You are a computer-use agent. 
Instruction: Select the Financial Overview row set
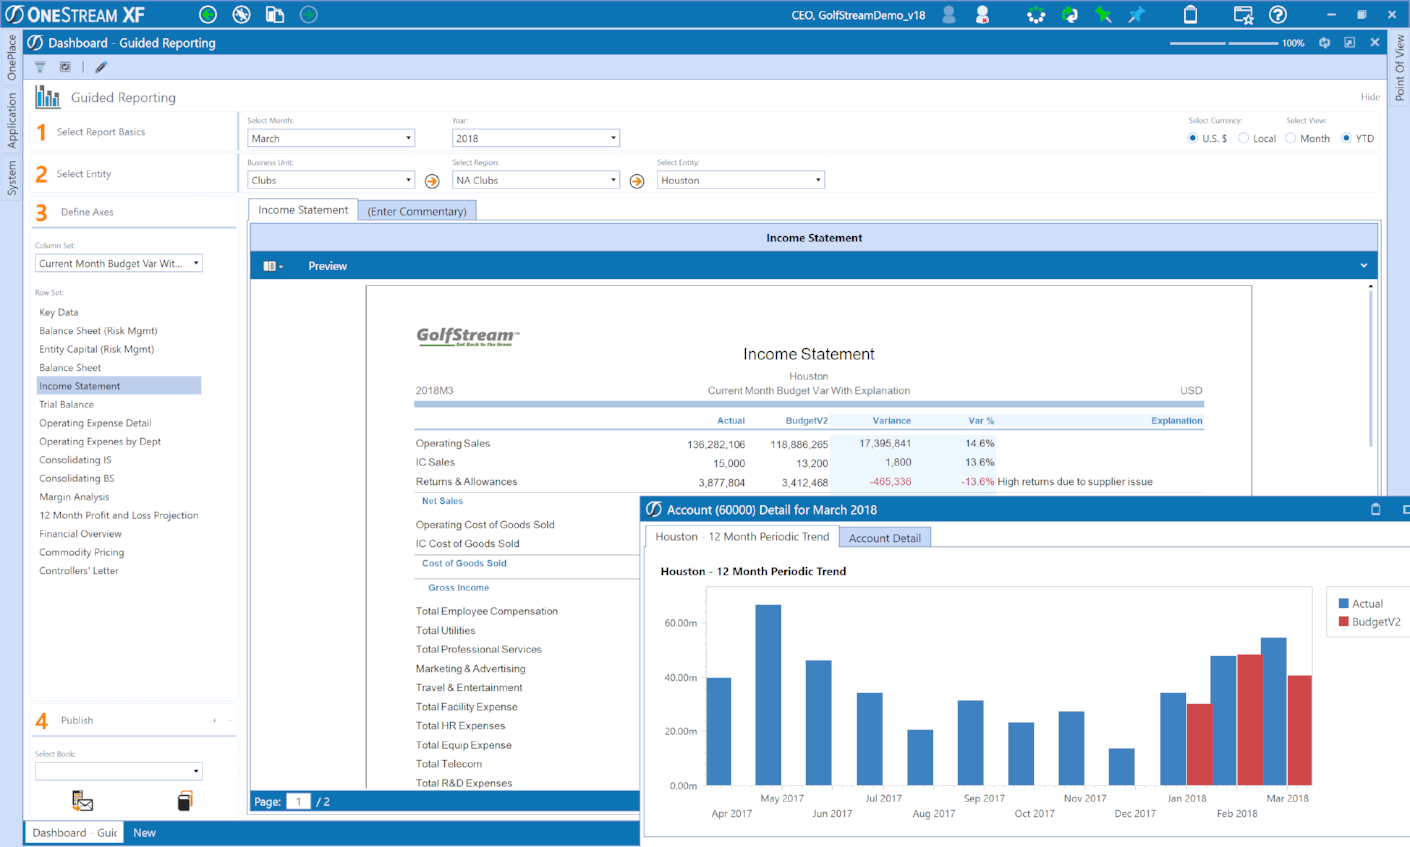pyautogui.click(x=80, y=534)
